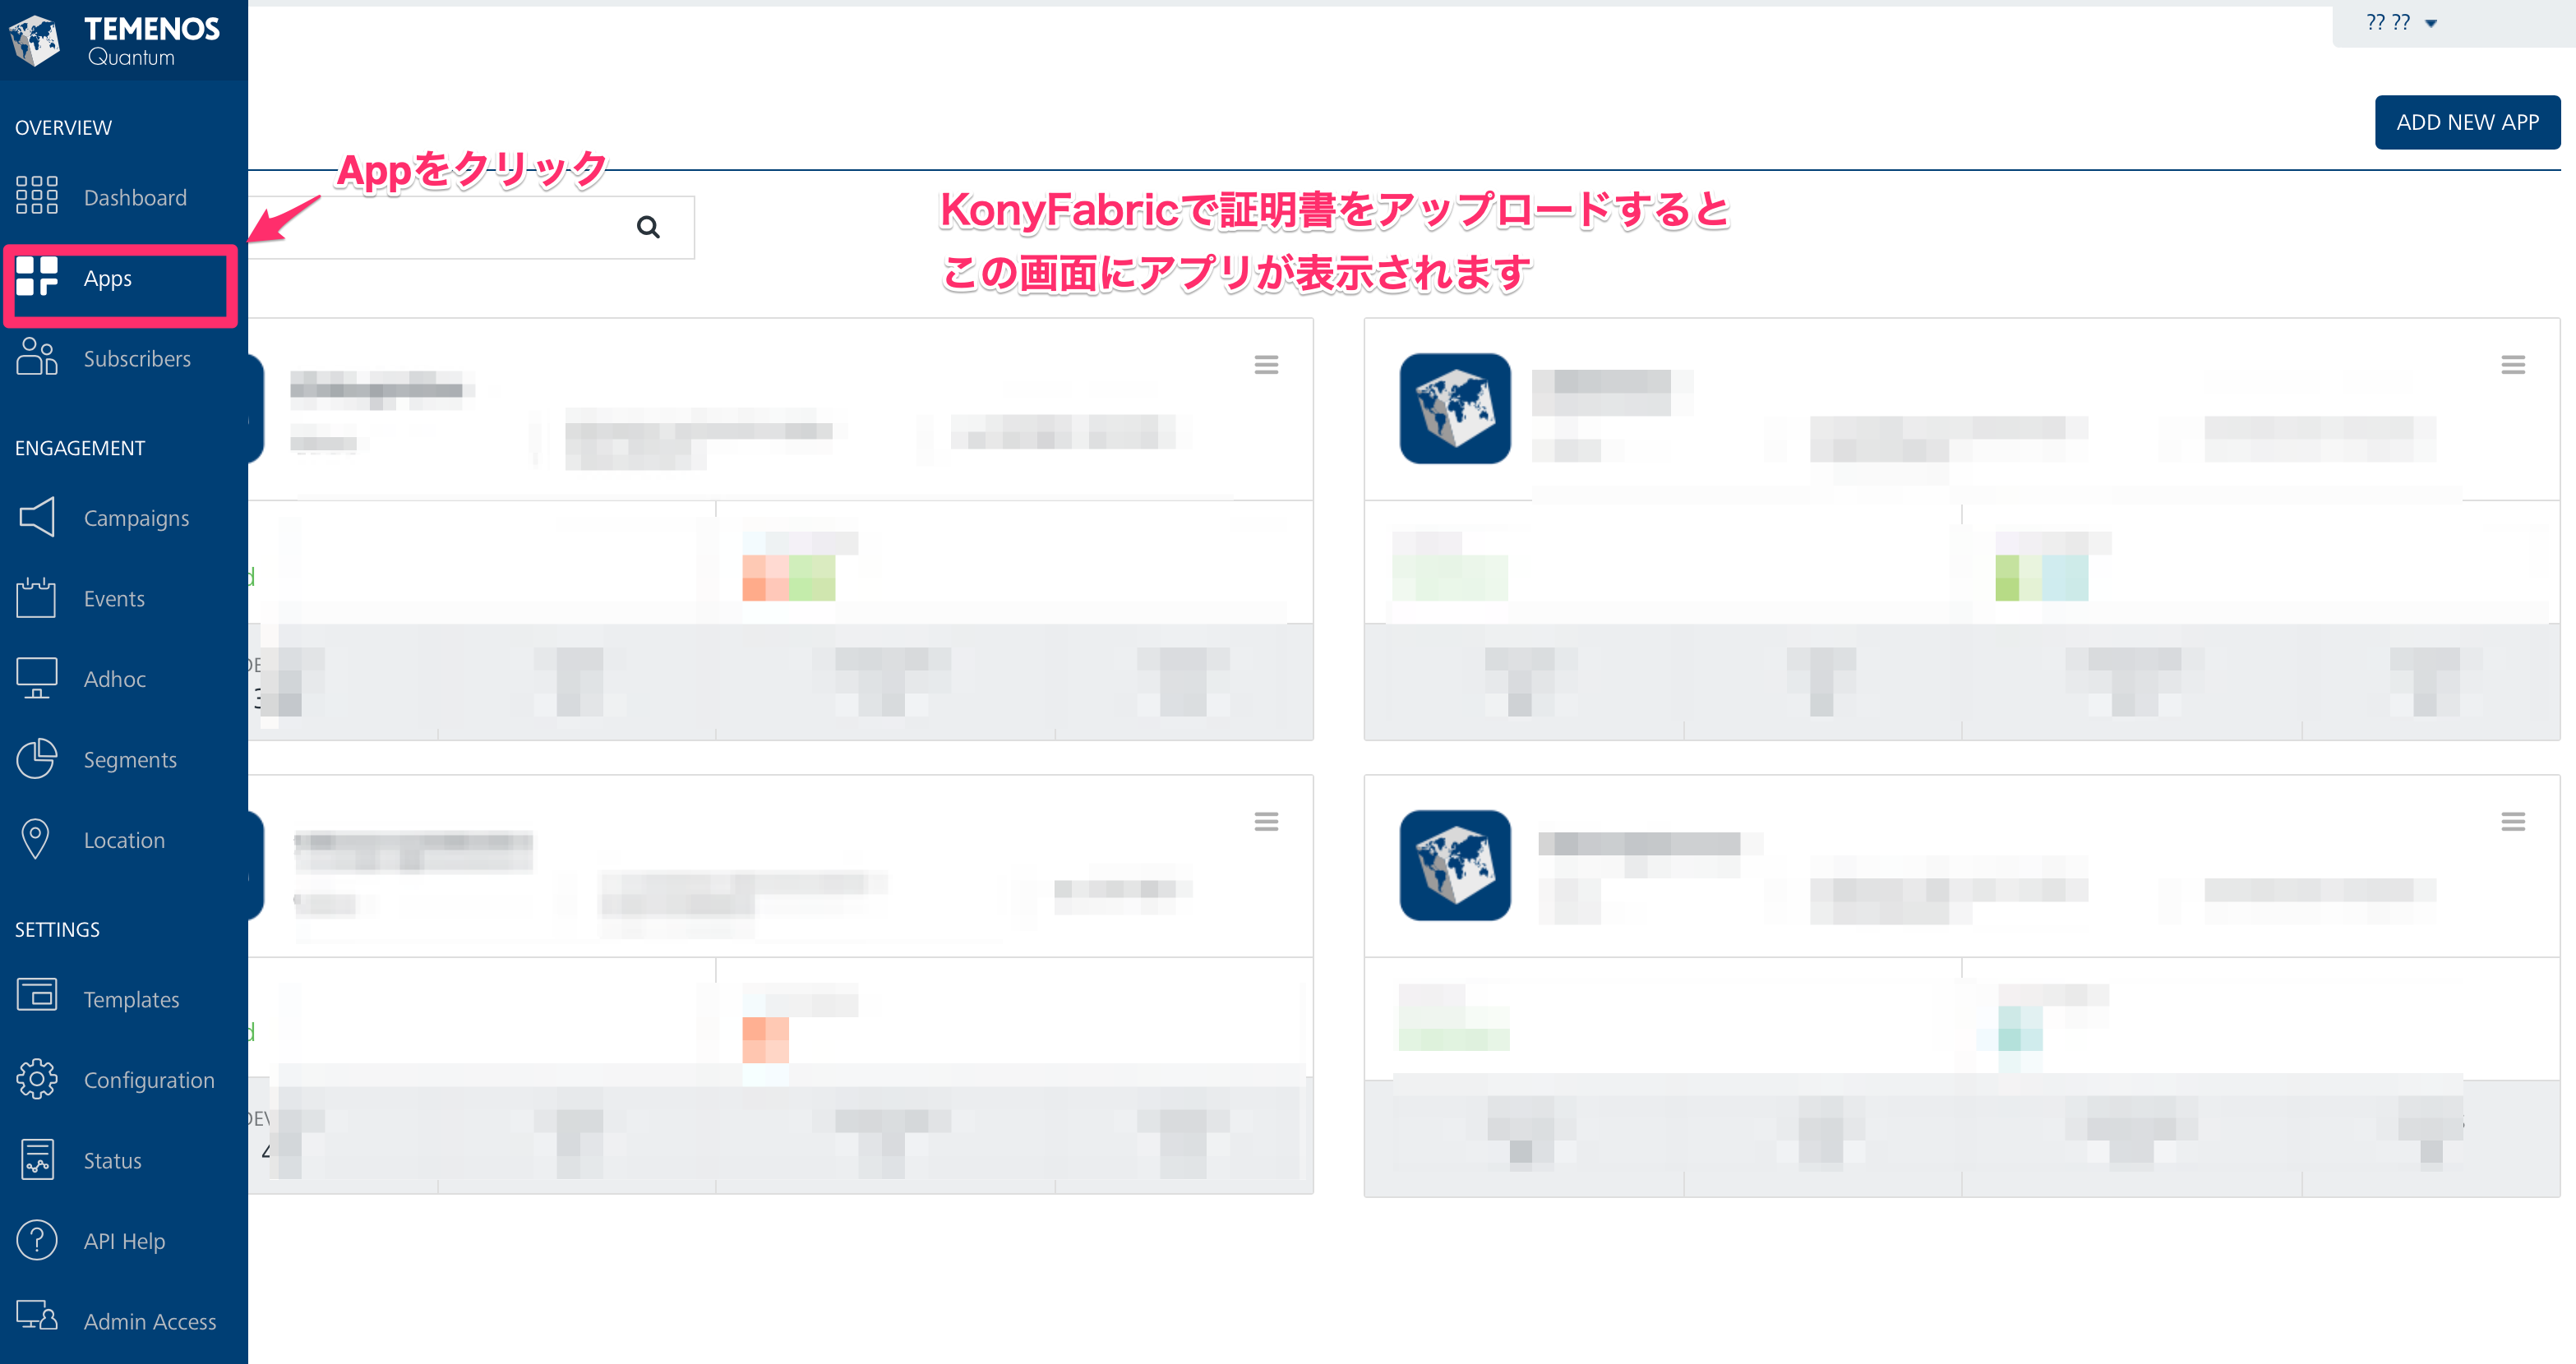Image resolution: width=2576 pixels, height=1364 pixels.
Task: Open the hamburger menu on the top-right card
Action: (2513, 364)
